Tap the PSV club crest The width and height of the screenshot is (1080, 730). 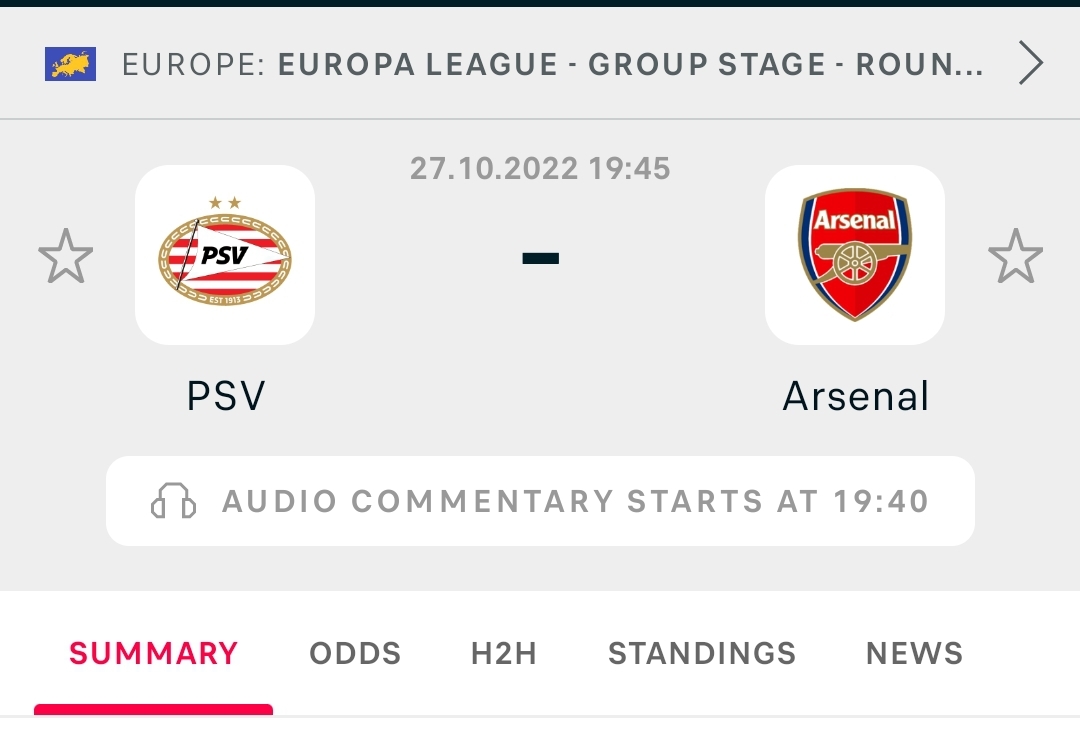click(x=225, y=255)
